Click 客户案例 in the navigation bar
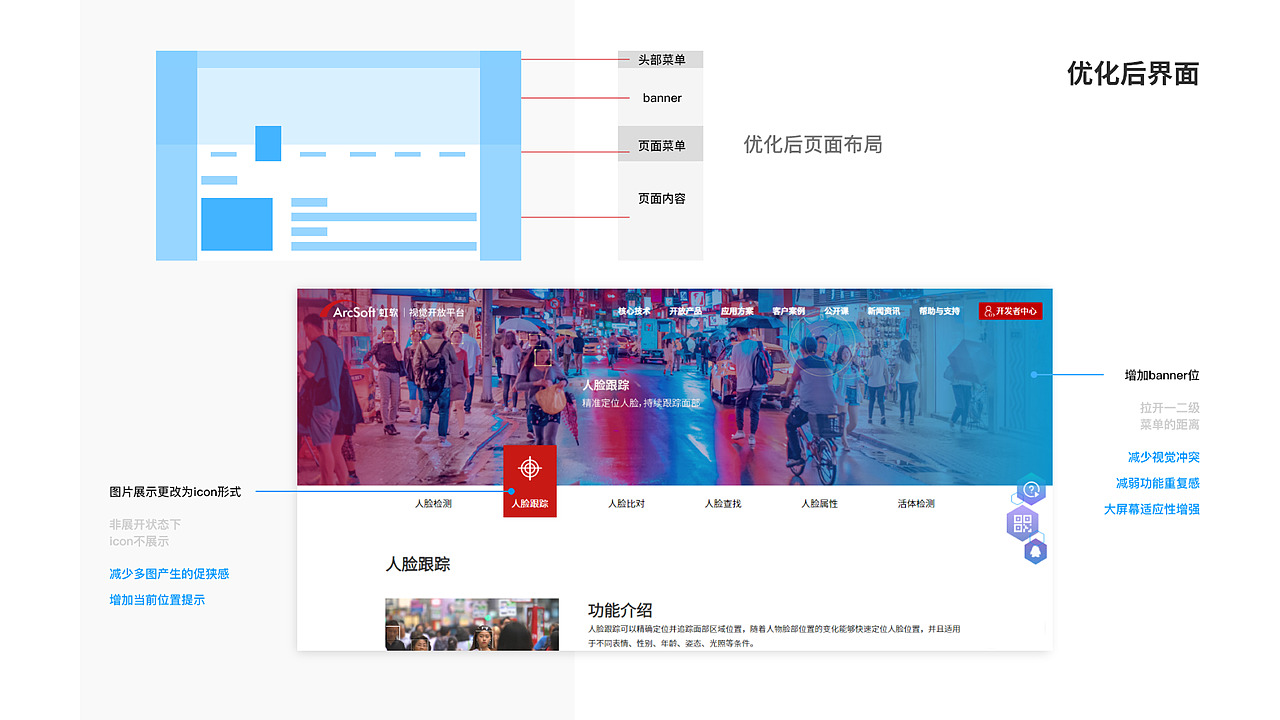Image resolution: width=1280 pixels, height=720 pixels. tap(789, 310)
